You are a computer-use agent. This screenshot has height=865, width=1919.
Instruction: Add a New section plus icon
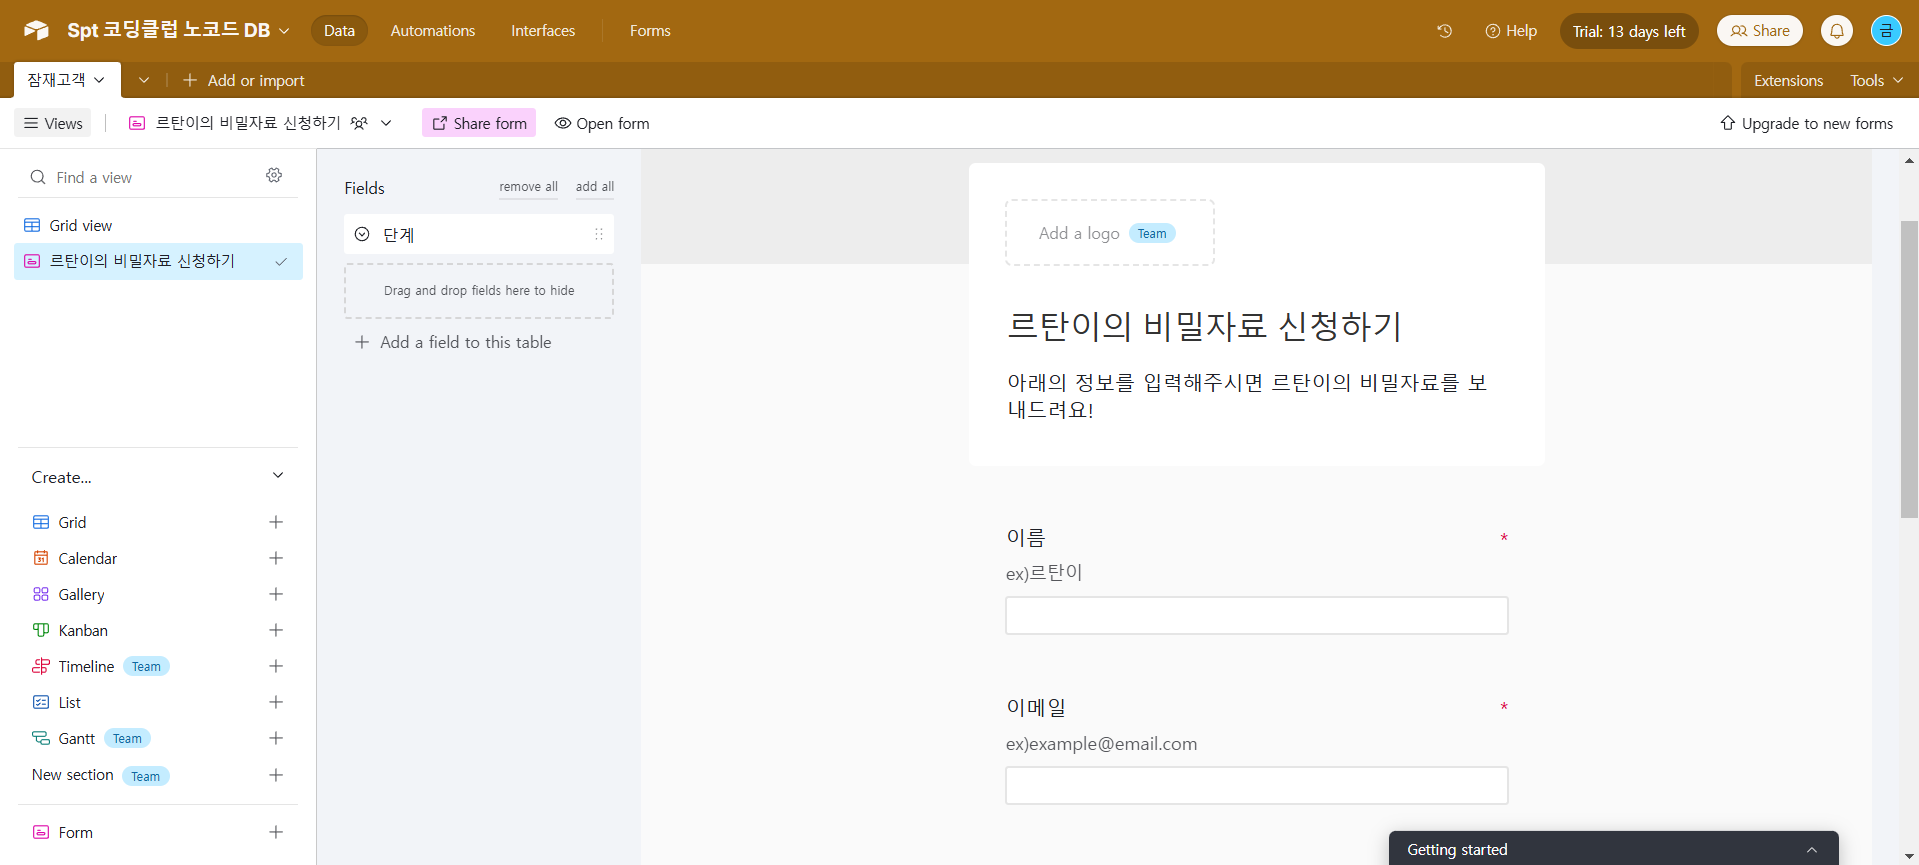[x=276, y=775]
